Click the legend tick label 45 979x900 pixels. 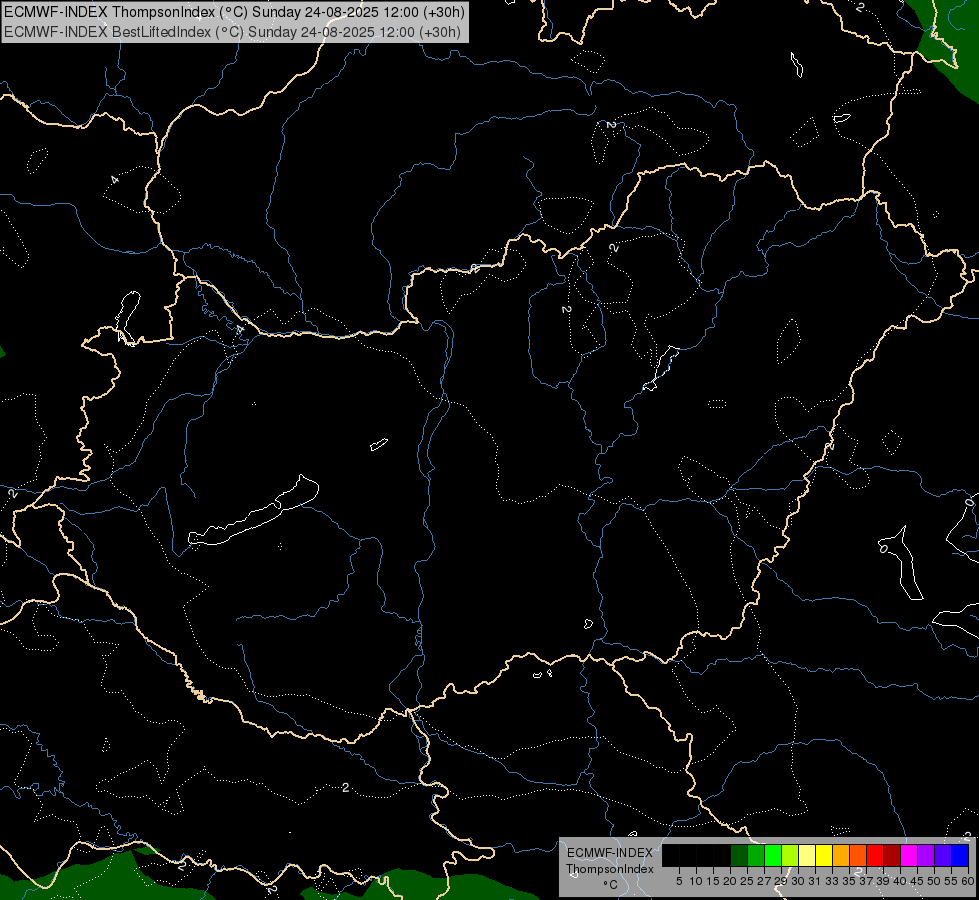917,881
